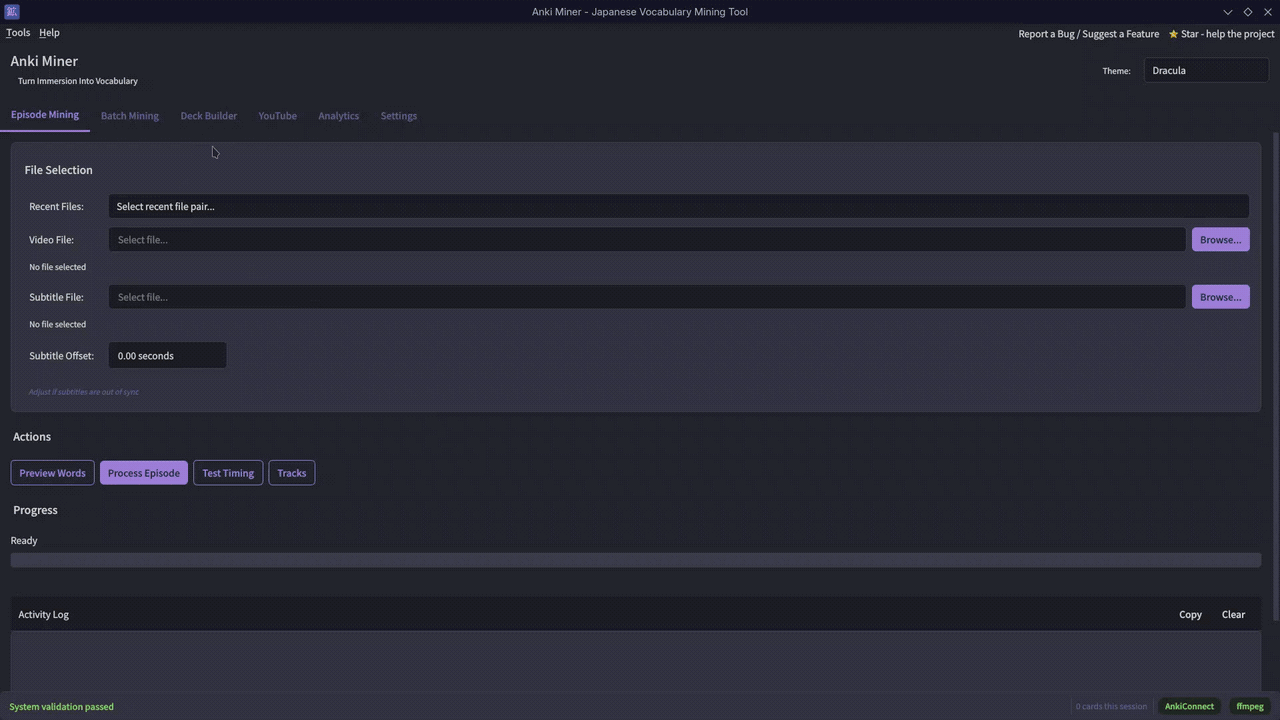1280x720 pixels.
Task: Click the AnkiConnect status indicator
Action: [1189, 707]
